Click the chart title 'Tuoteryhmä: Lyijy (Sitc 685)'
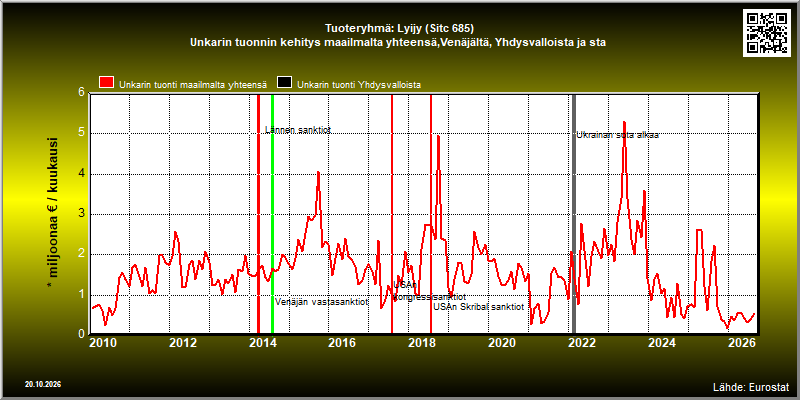The width and height of the screenshot is (800, 400). [400, 28]
